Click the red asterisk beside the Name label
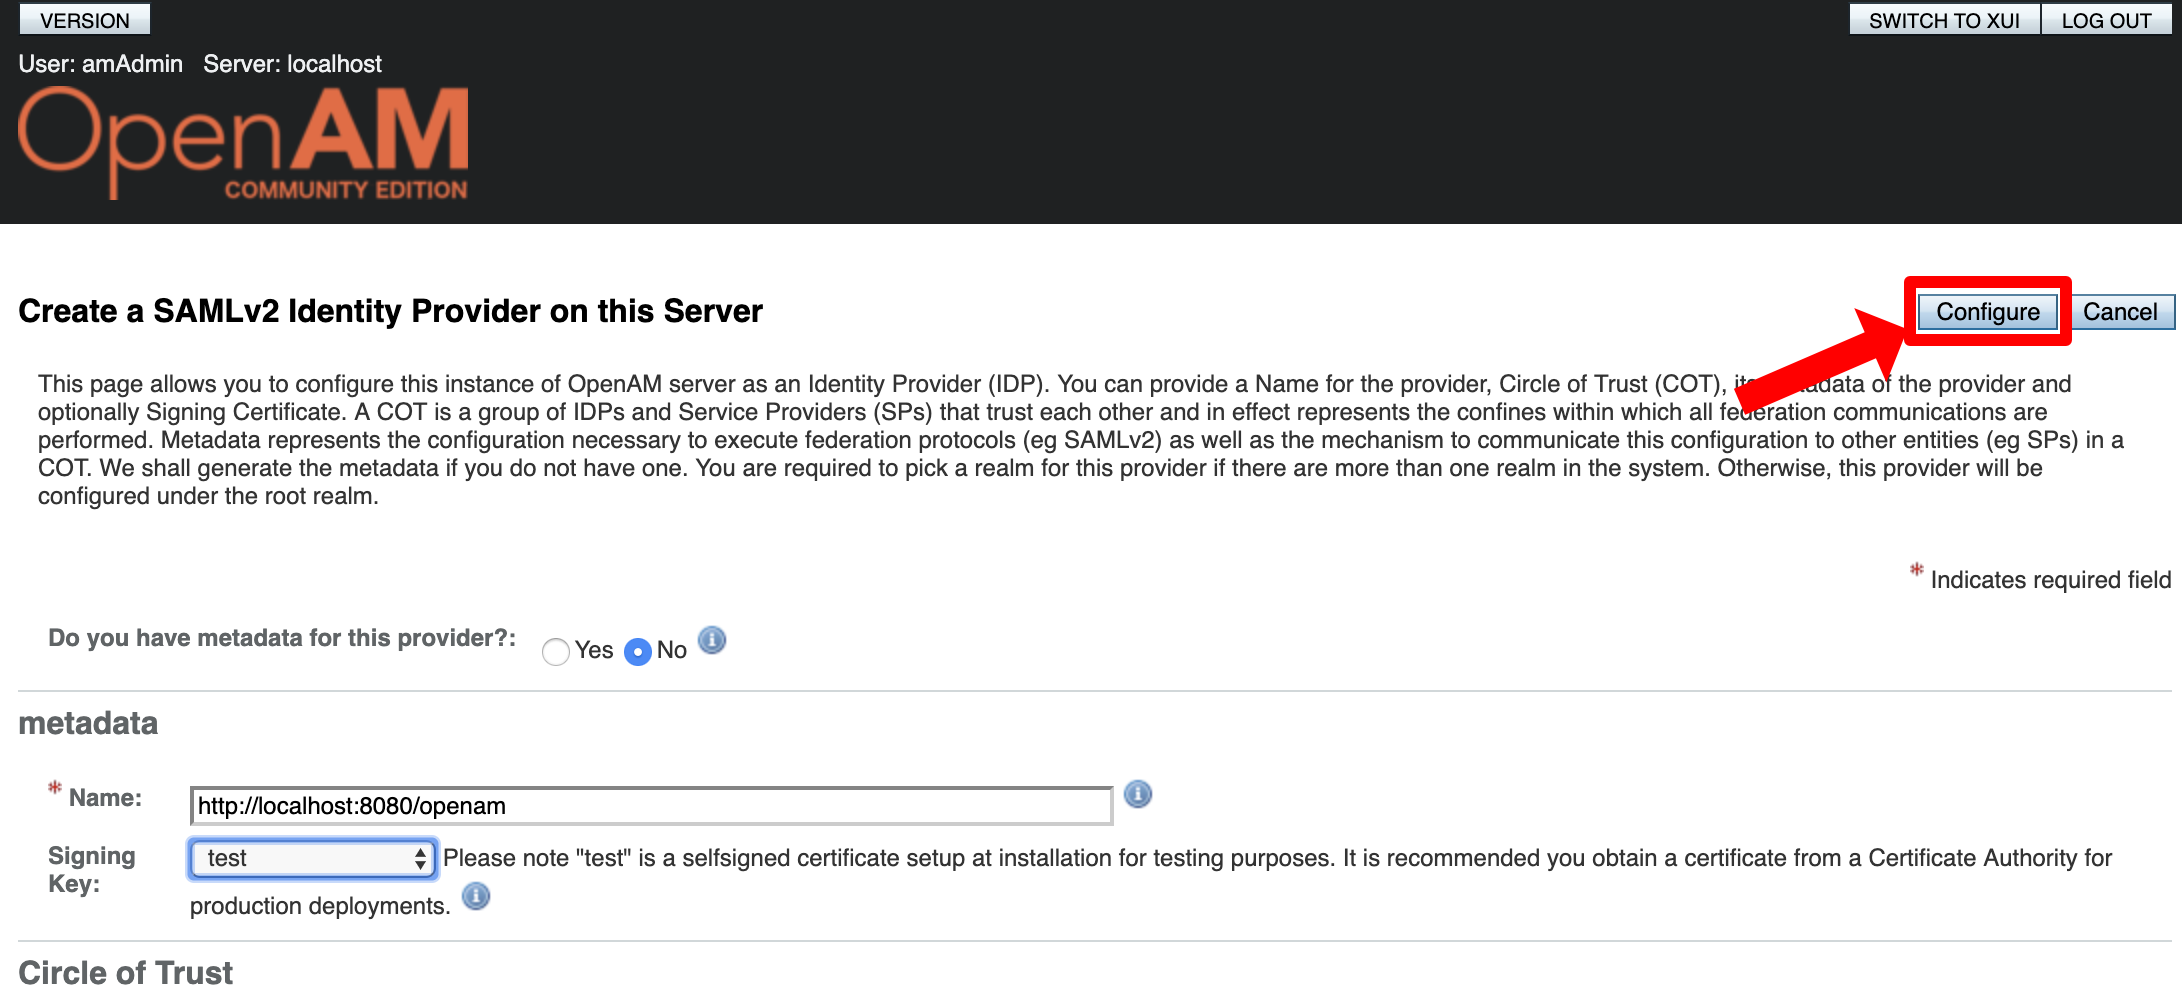Image resolution: width=2182 pixels, height=992 pixels. pyautogui.click(x=55, y=788)
